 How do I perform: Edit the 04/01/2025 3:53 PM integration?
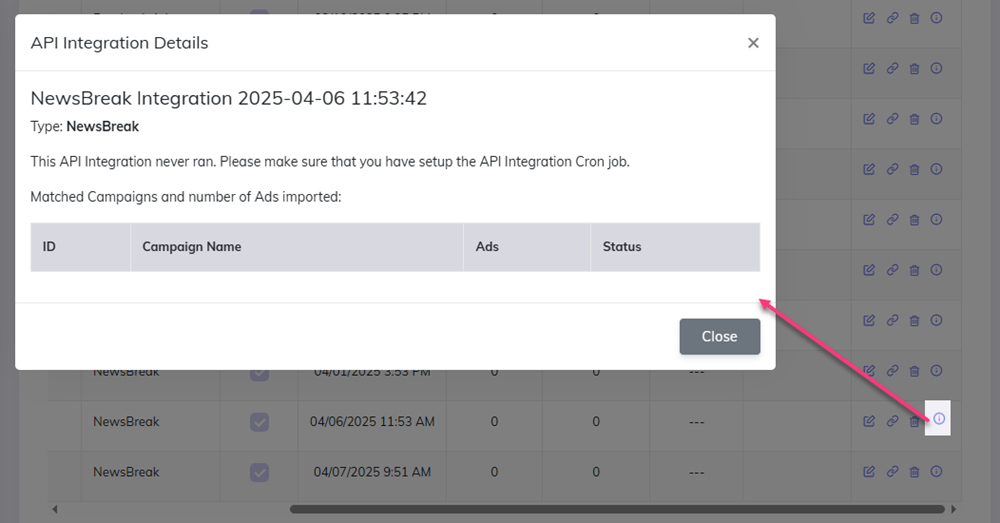tap(869, 371)
